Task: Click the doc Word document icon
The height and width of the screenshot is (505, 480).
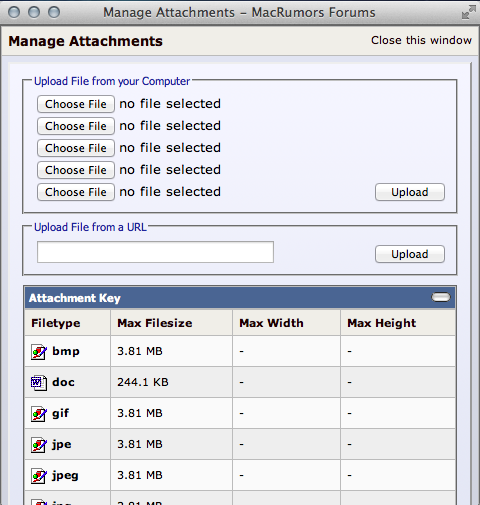Action: (39, 383)
